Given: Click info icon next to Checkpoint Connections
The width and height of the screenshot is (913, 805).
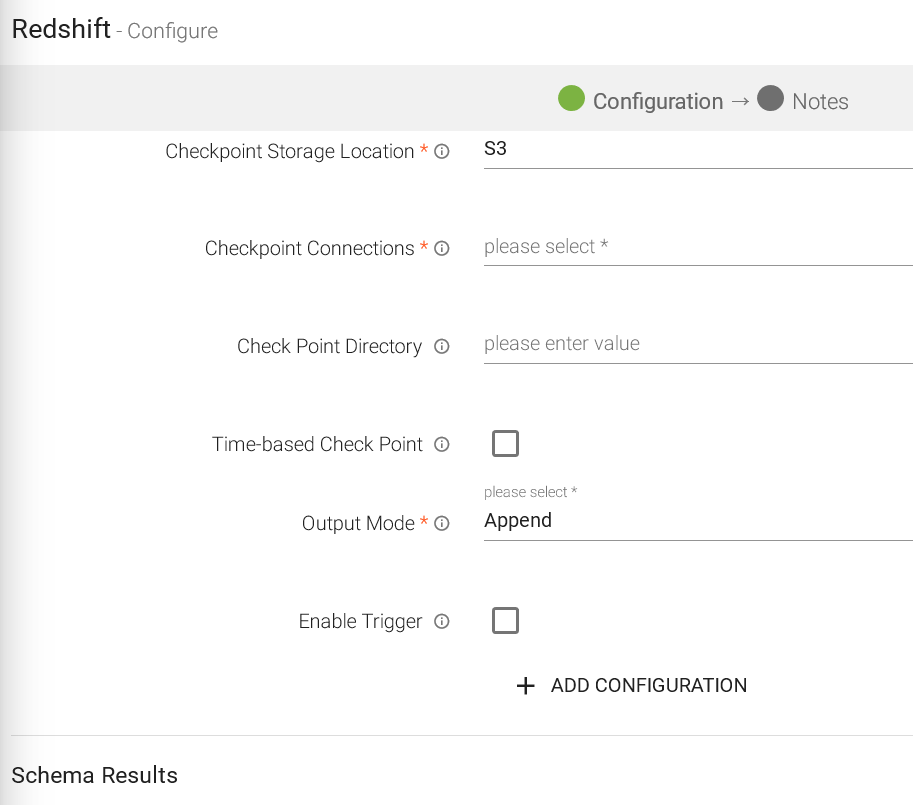Looking at the screenshot, I should click(x=442, y=249).
